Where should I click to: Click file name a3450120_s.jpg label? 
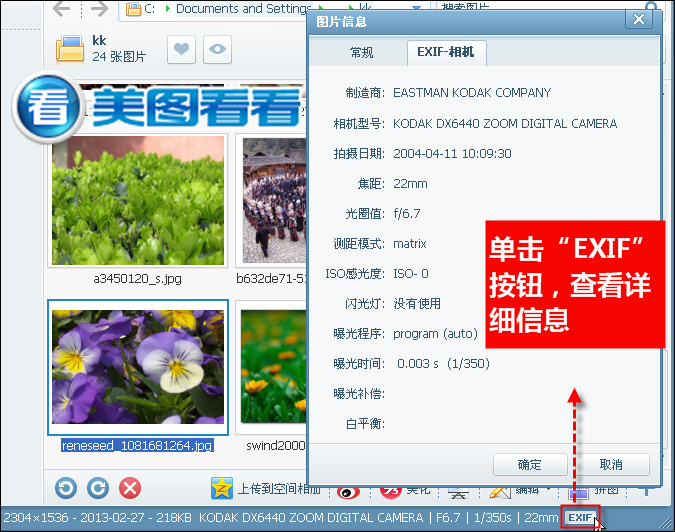pyautogui.click(x=137, y=279)
